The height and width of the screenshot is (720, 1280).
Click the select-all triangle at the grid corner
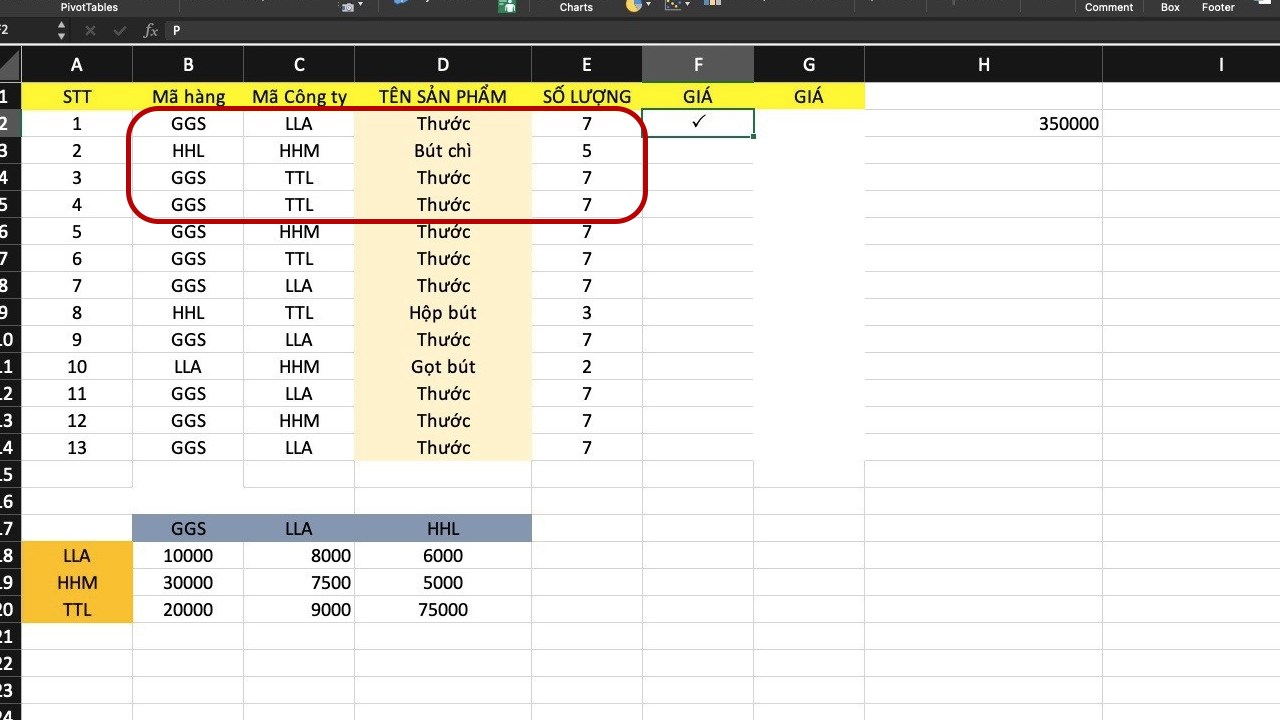[10, 65]
